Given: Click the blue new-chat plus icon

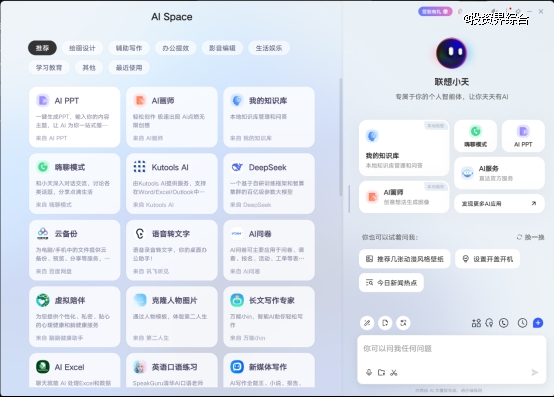Looking at the screenshot, I should click(x=538, y=322).
